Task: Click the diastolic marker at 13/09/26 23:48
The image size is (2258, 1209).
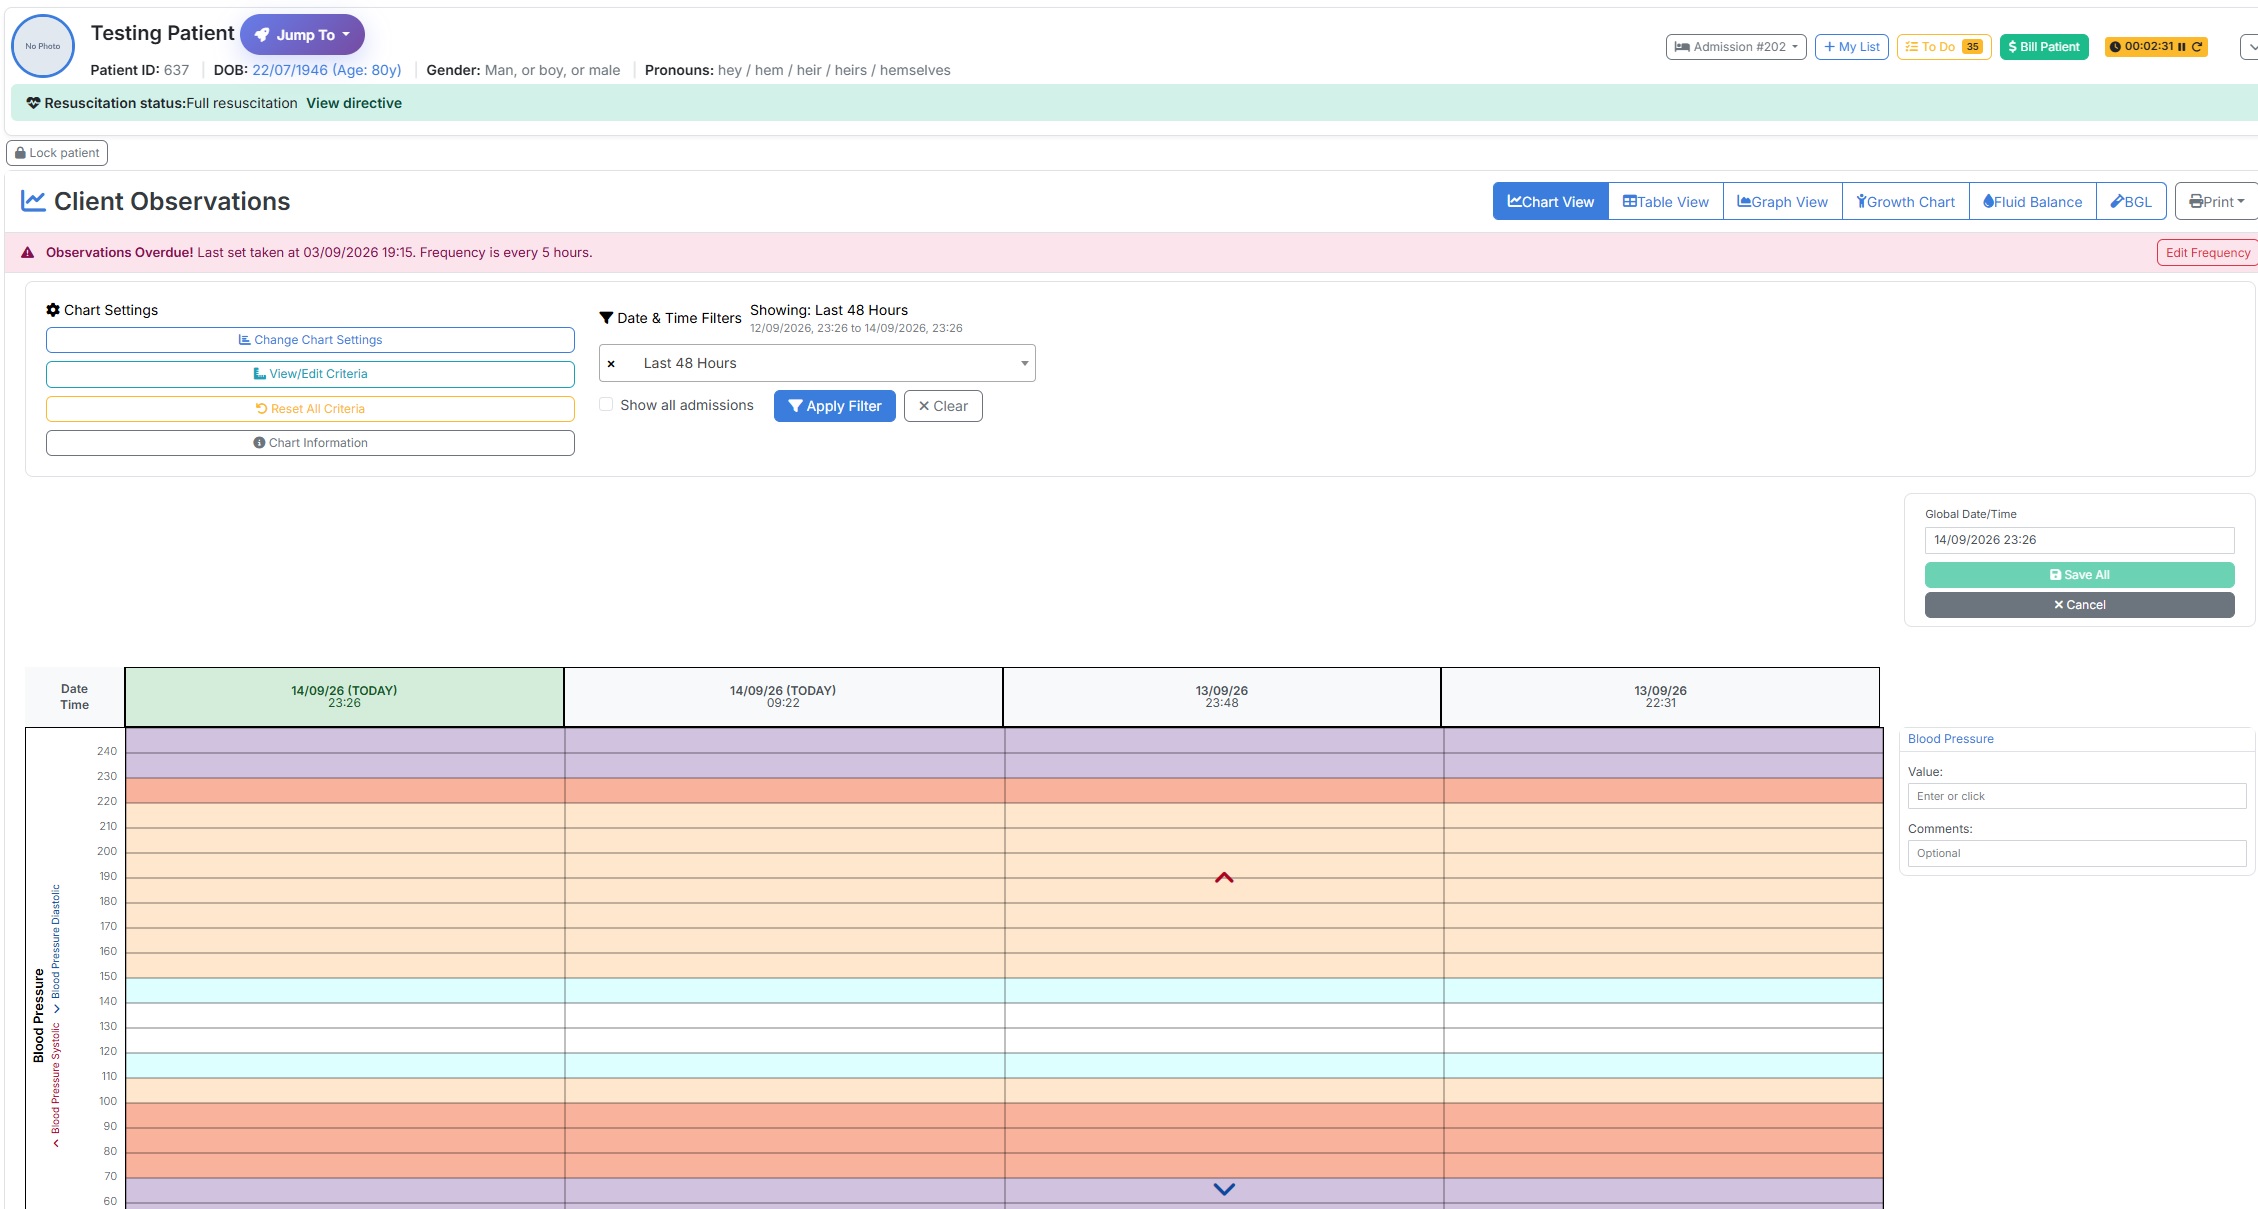Action: click(x=1224, y=1189)
